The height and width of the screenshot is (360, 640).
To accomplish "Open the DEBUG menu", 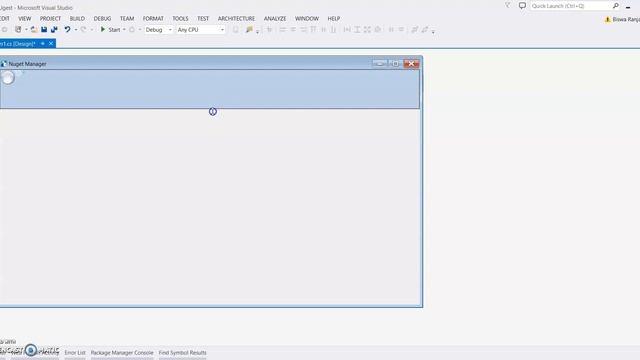I will tap(102, 18).
